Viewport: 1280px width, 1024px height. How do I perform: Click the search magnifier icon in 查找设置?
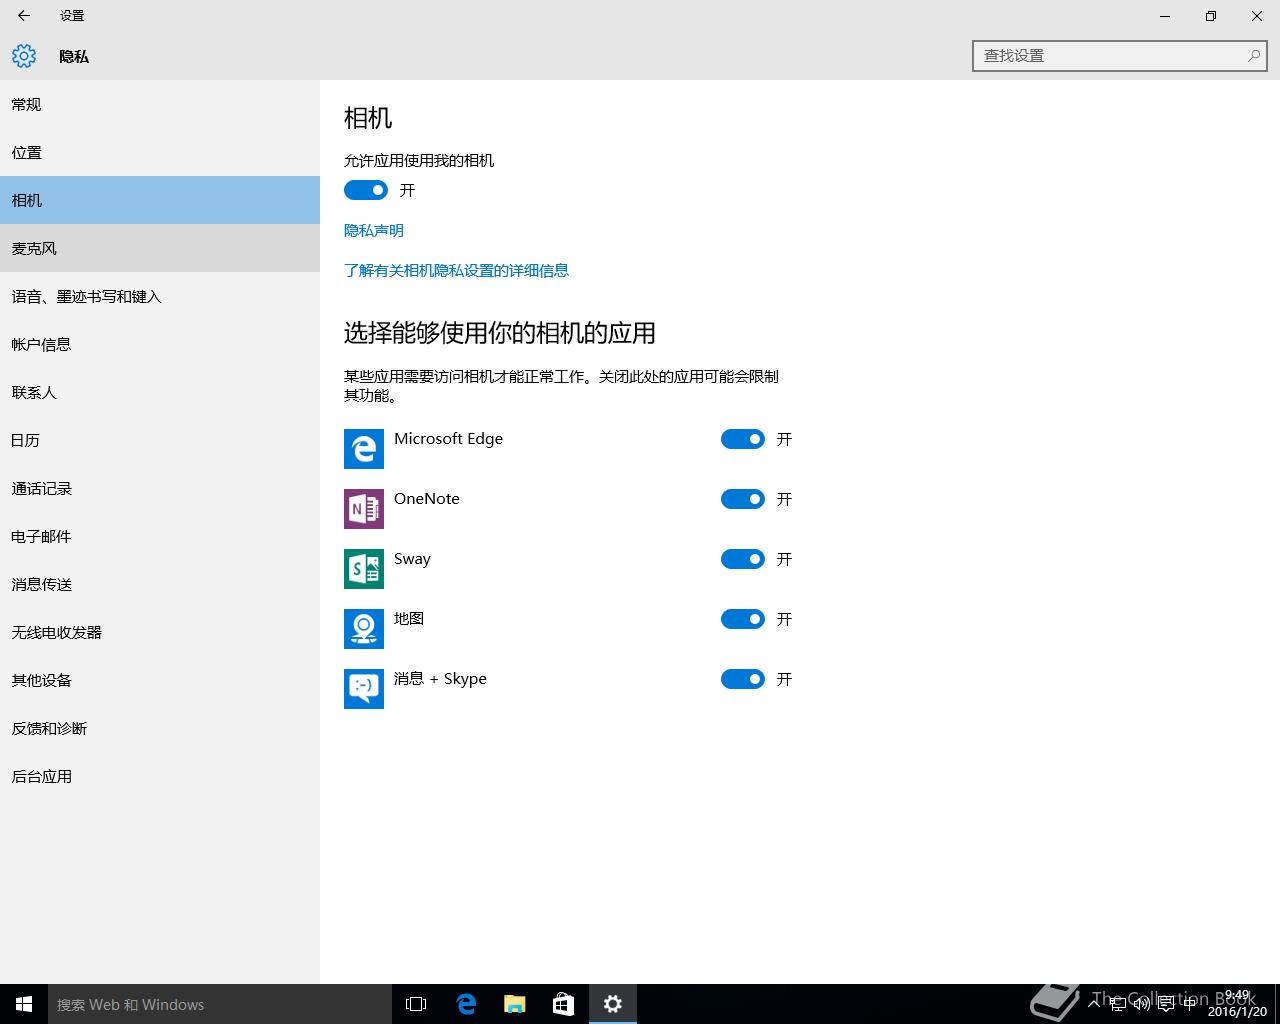point(1253,56)
